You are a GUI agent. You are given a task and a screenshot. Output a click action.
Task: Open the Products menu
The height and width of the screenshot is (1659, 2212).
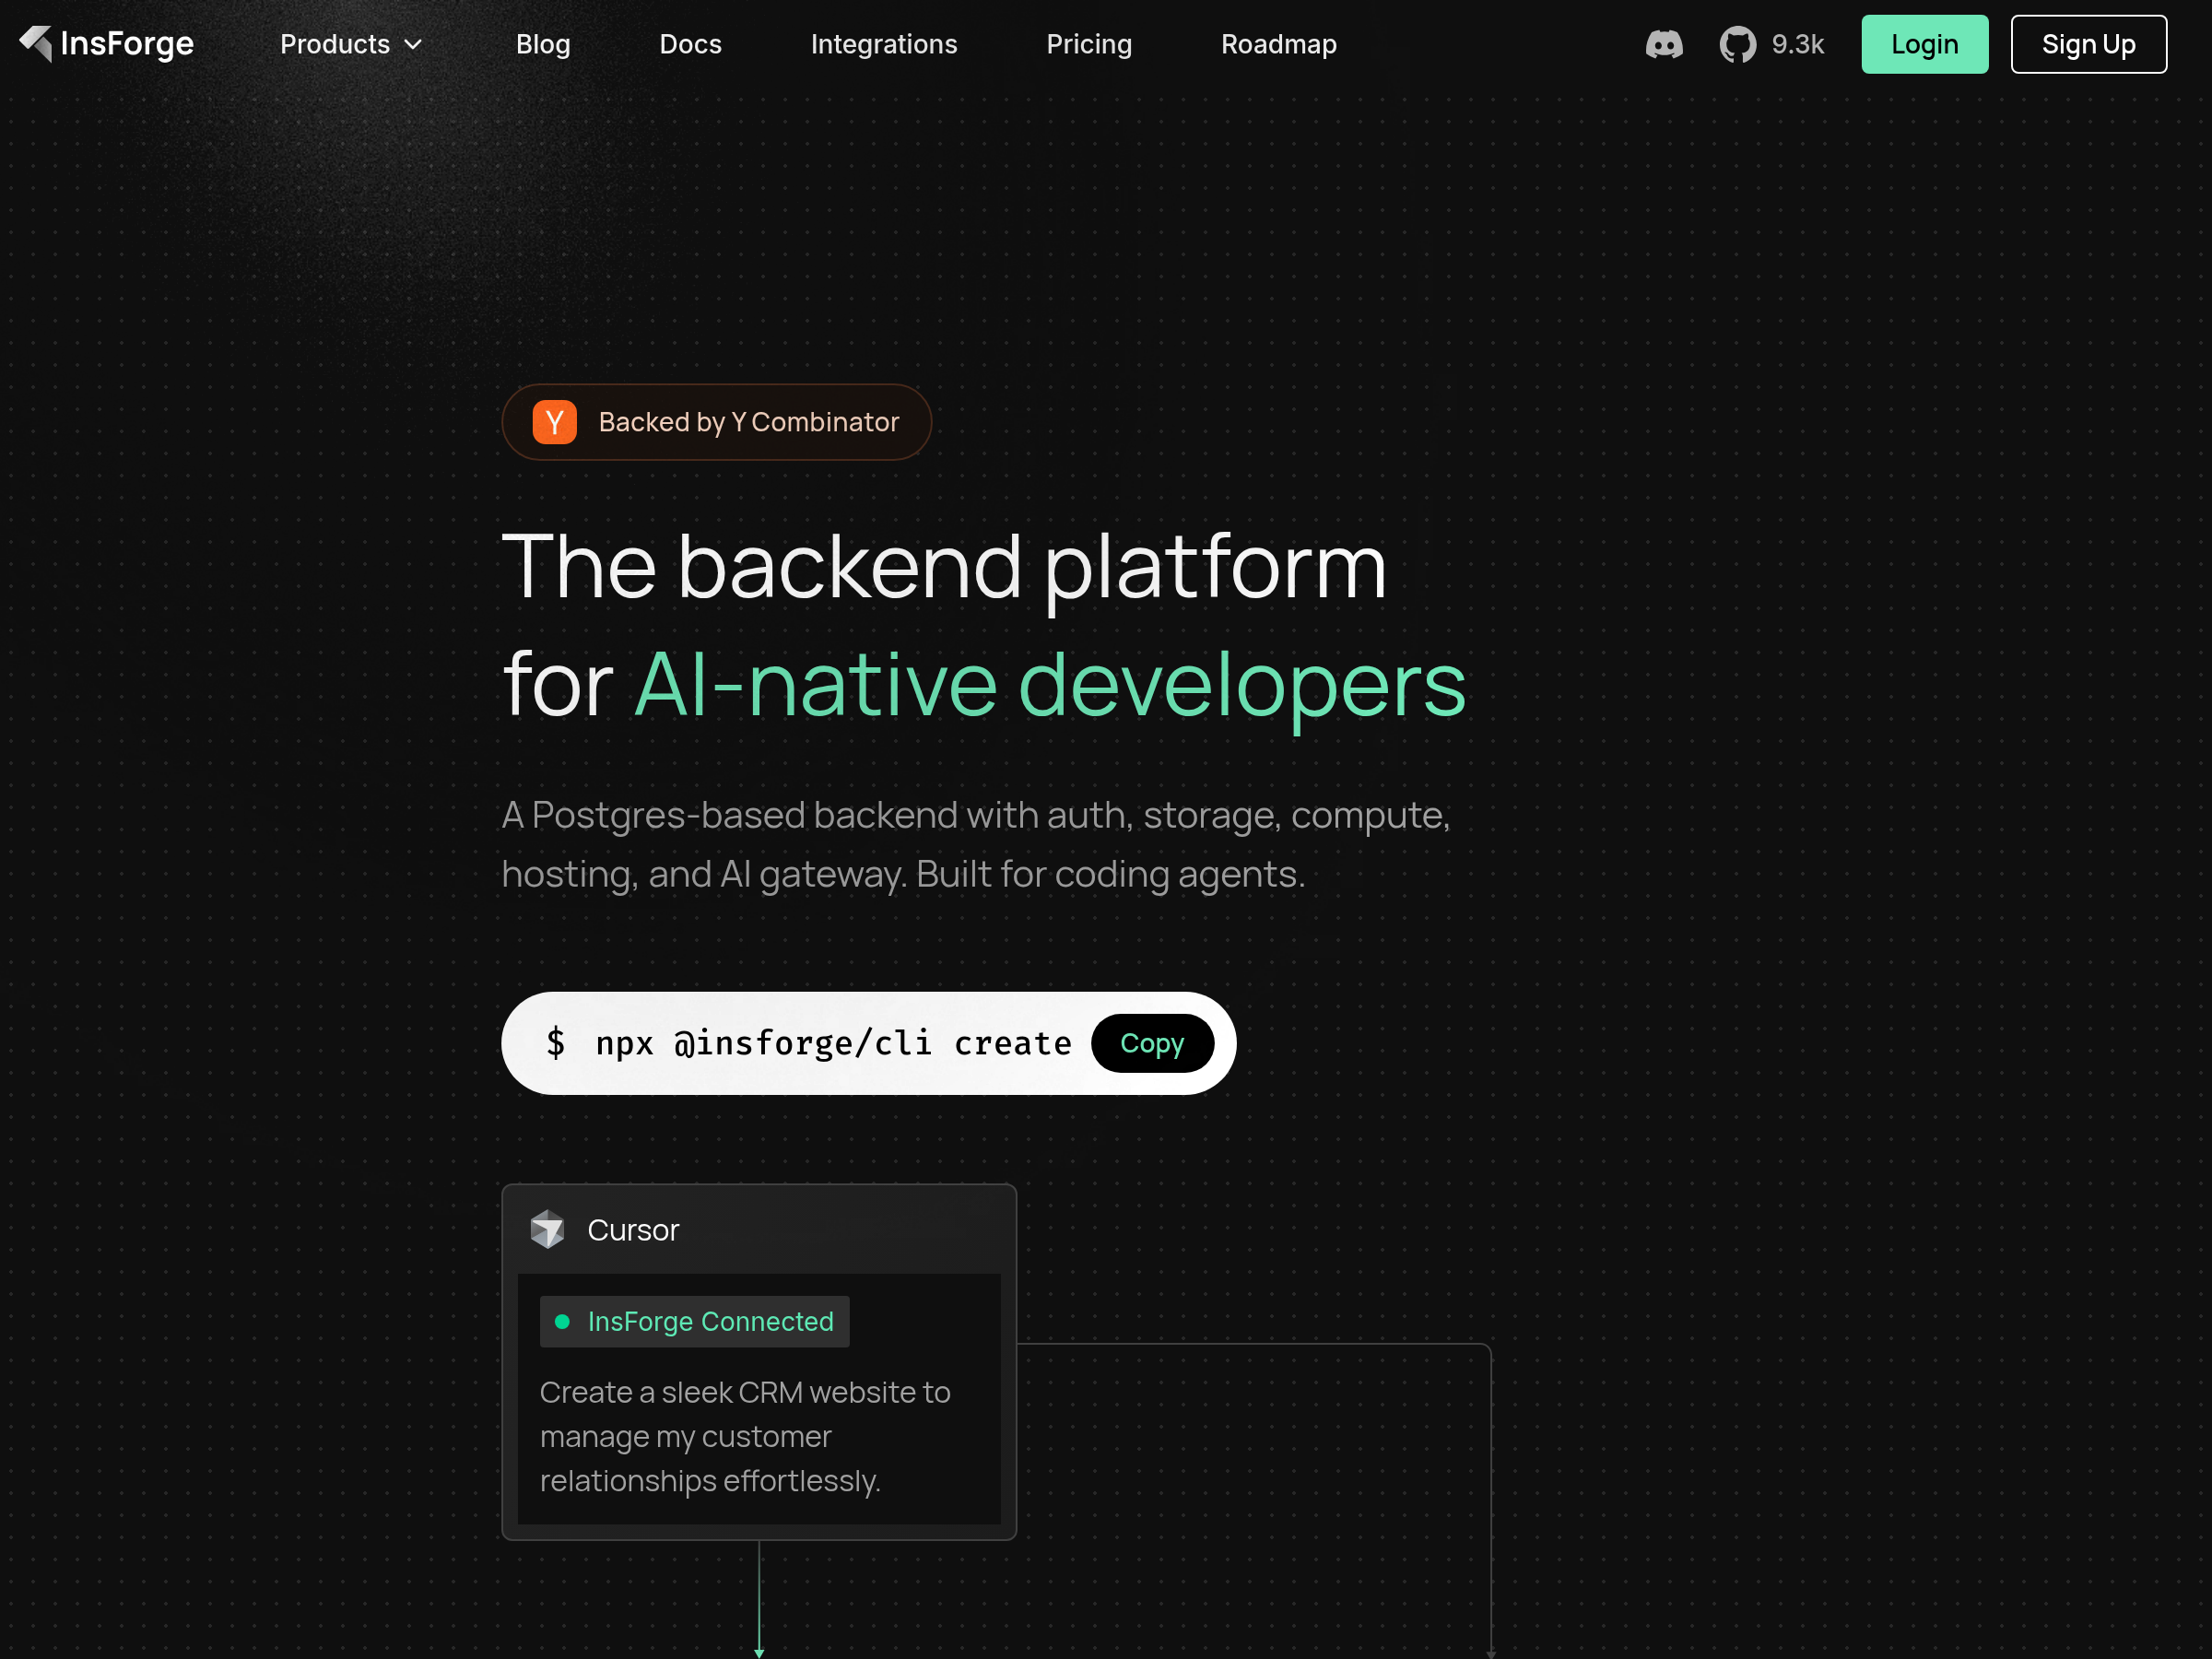(351, 45)
